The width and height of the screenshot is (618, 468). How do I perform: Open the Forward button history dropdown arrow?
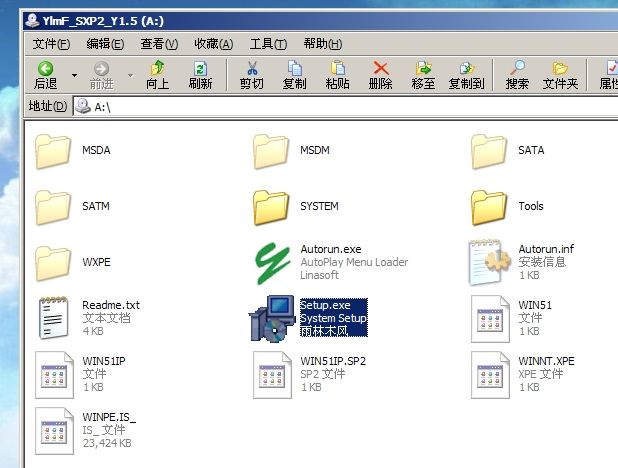[130, 75]
